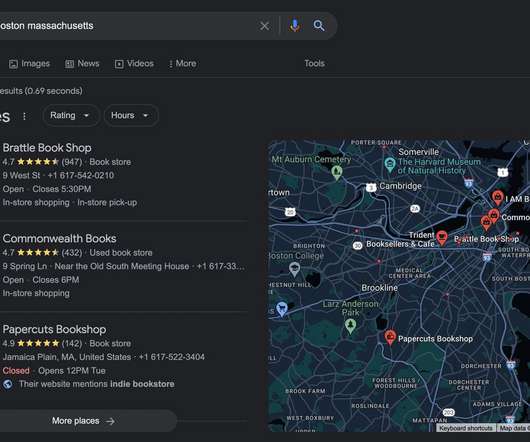This screenshot has width=530, height=442.
Task: Click the (142) review count
Action: click(72, 344)
